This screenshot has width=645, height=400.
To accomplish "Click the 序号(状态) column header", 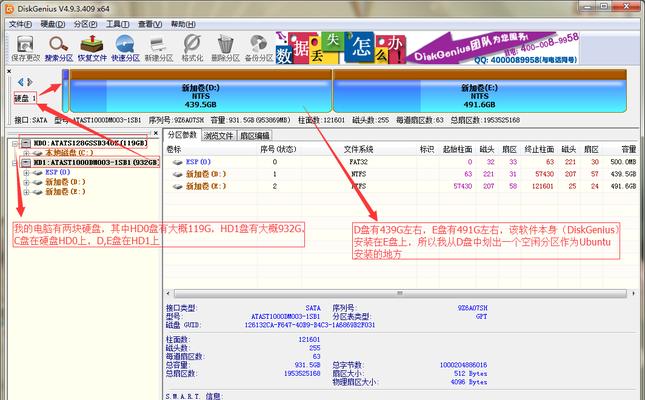I will (x=278, y=149).
